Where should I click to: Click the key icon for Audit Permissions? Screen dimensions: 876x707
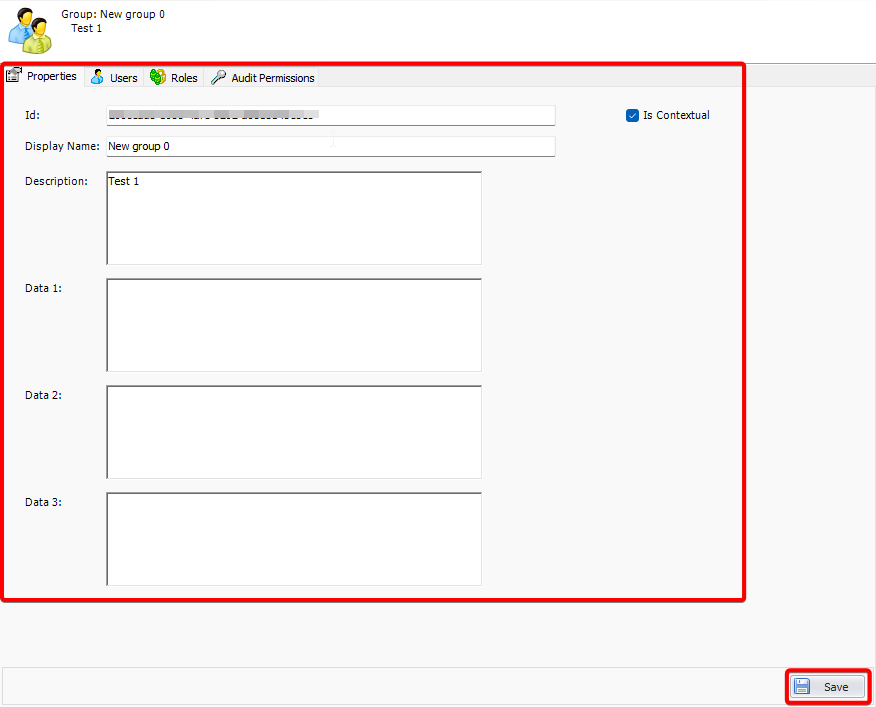[x=219, y=77]
